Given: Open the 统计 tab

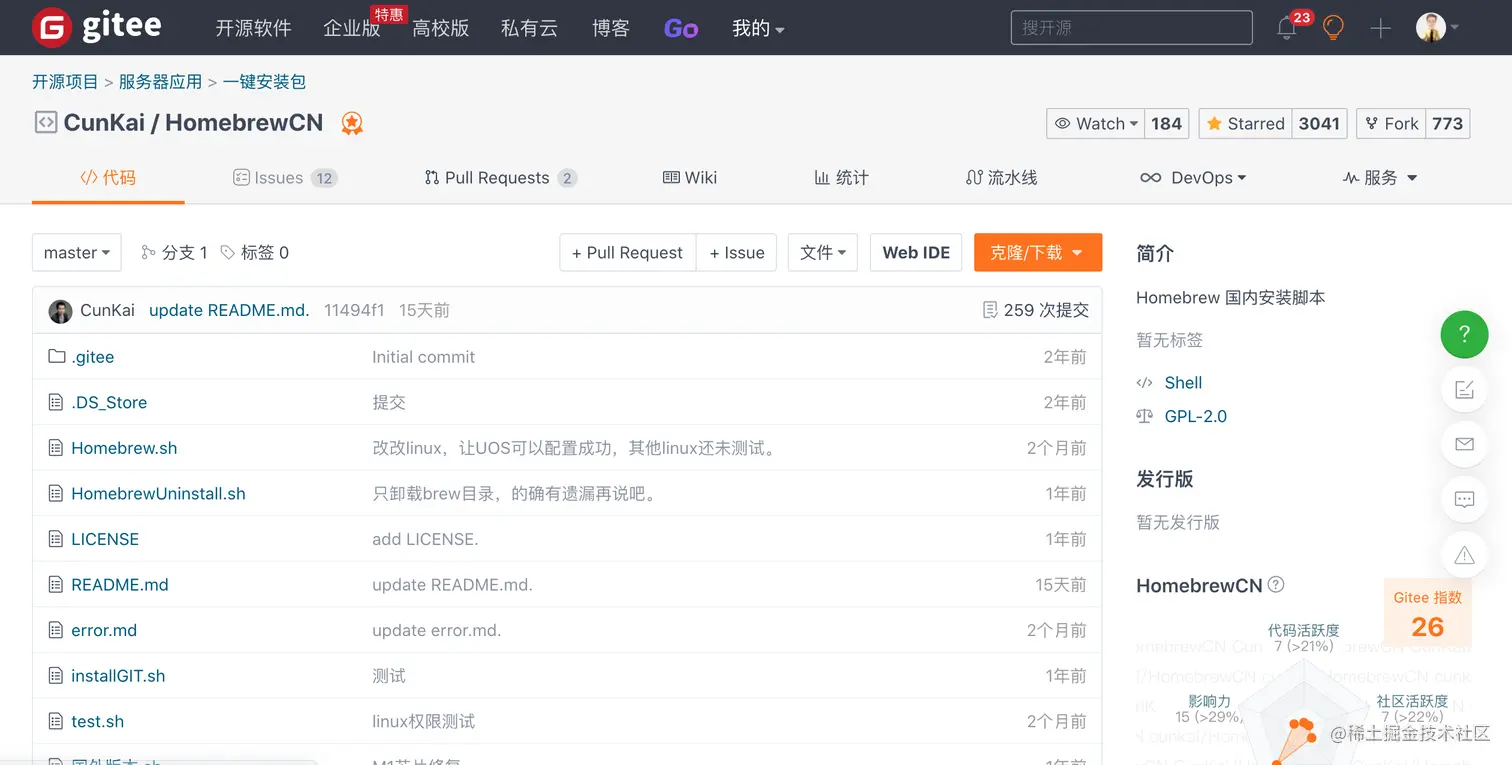Looking at the screenshot, I should [x=841, y=177].
